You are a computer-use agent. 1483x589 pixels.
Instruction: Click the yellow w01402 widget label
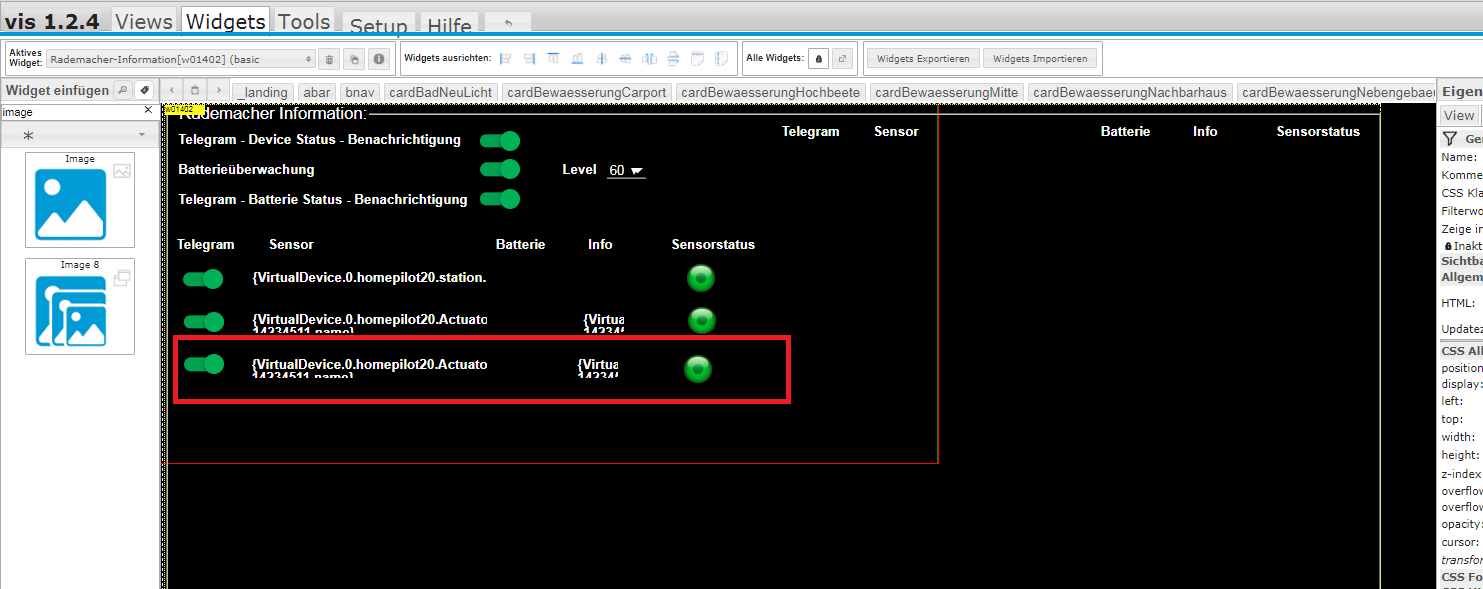click(x=184, y=108)
